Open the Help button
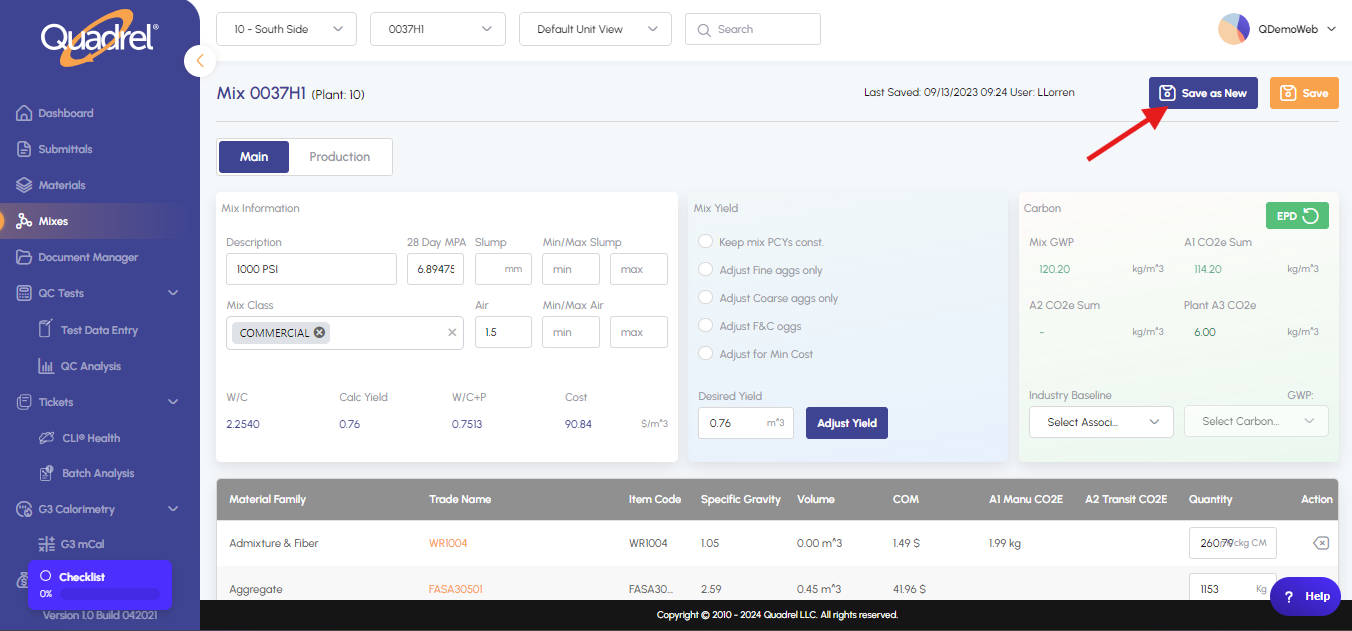Image resolution: width=1352 pixels, height=631 pixels. 1305,596
